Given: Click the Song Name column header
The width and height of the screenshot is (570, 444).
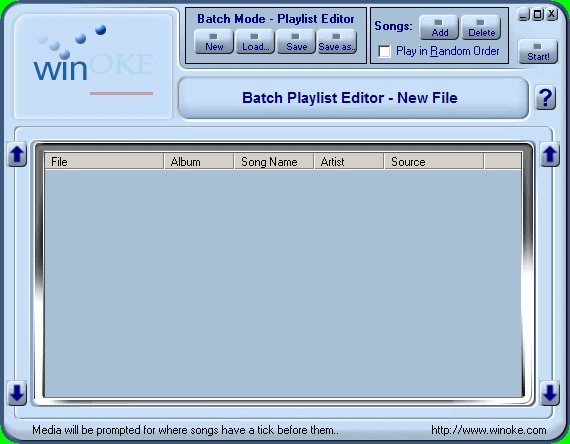Looking at the screenshot, I should click(x=274, y=161).
